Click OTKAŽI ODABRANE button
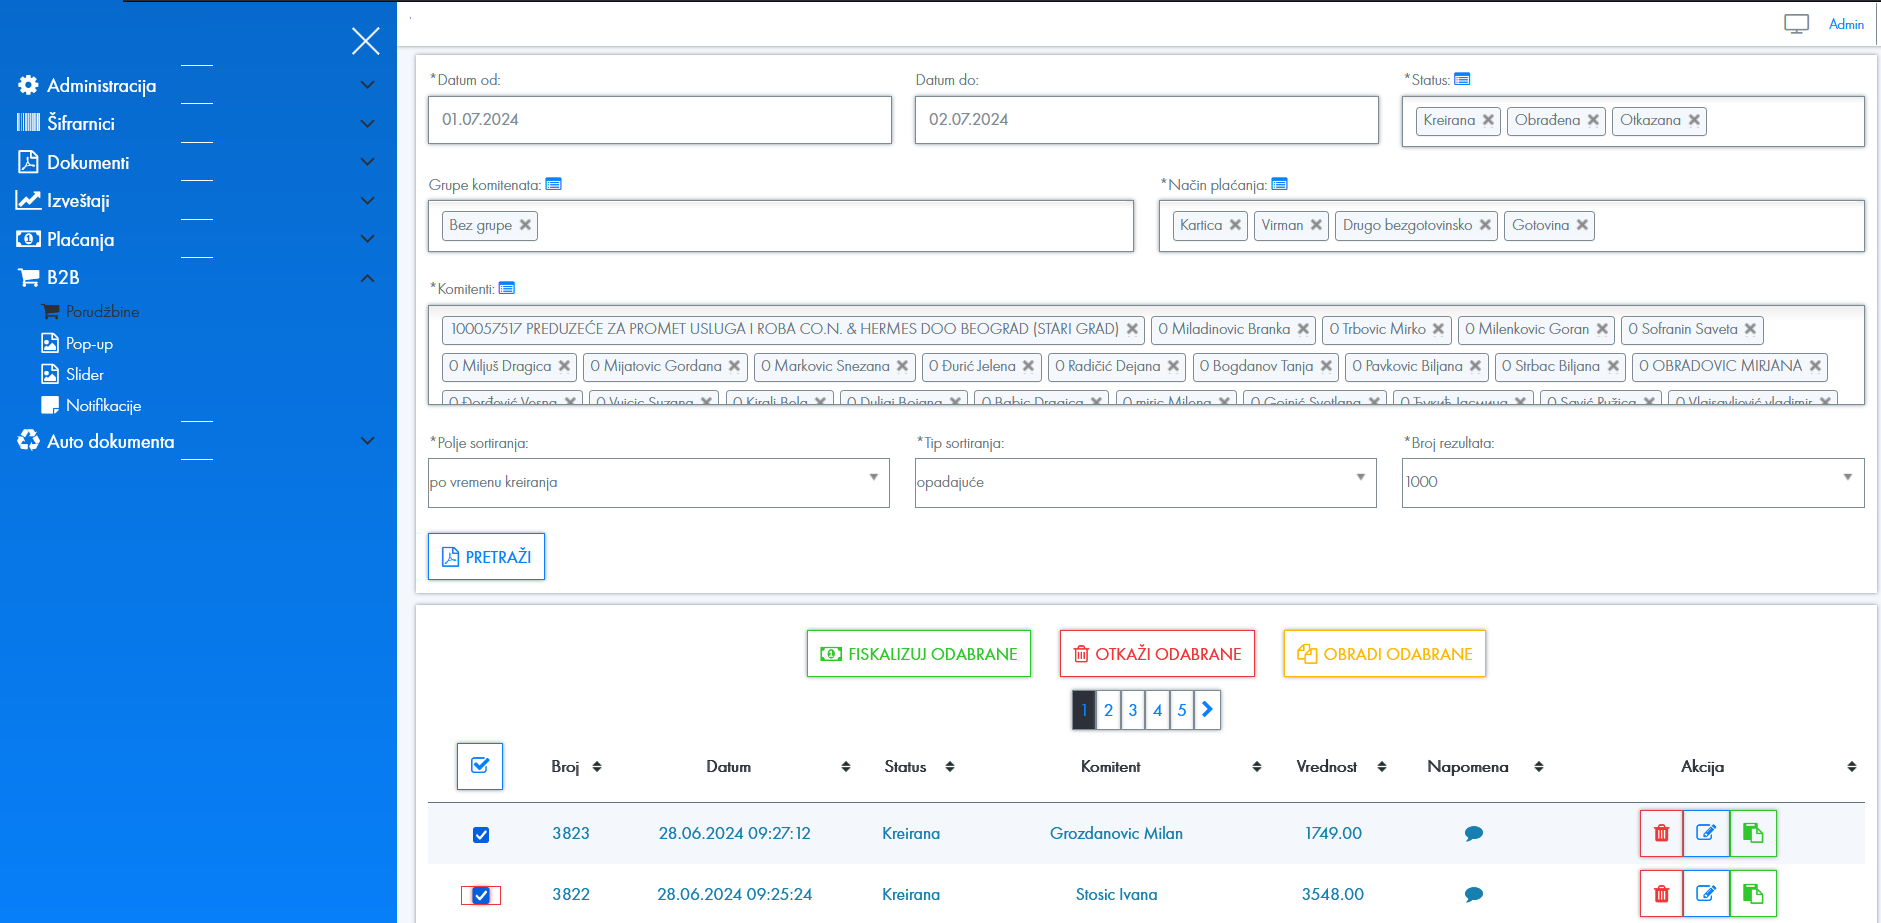 point(1157,653)
